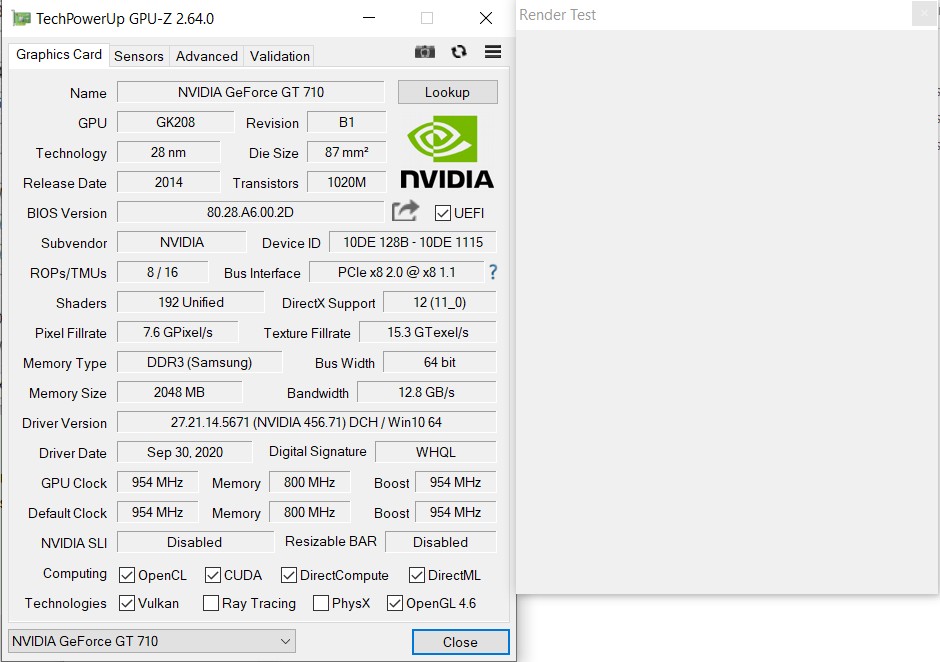The height and width of the screenshot is (662, 940).
Task: Toggle the UEFI checkbox
Action: [443, 213]
